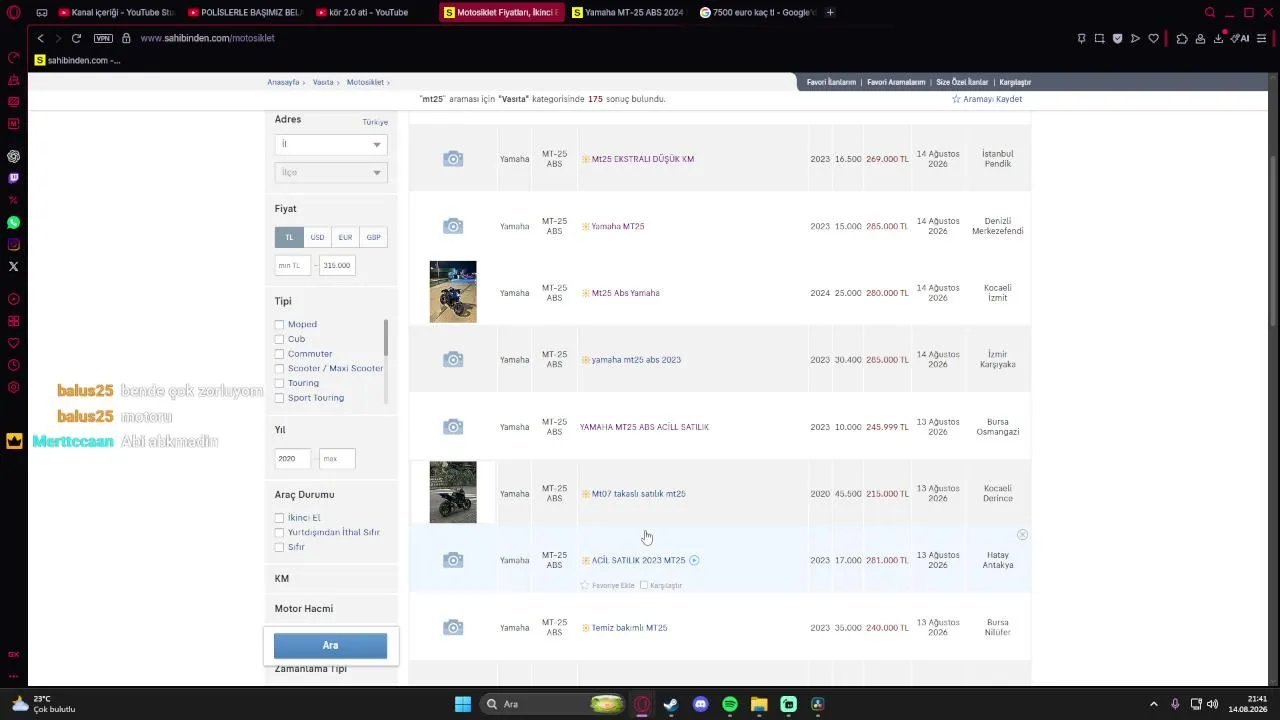Open the player icon in Opera sidebar
Screen dimensions: 1280x720
point(13,299)
